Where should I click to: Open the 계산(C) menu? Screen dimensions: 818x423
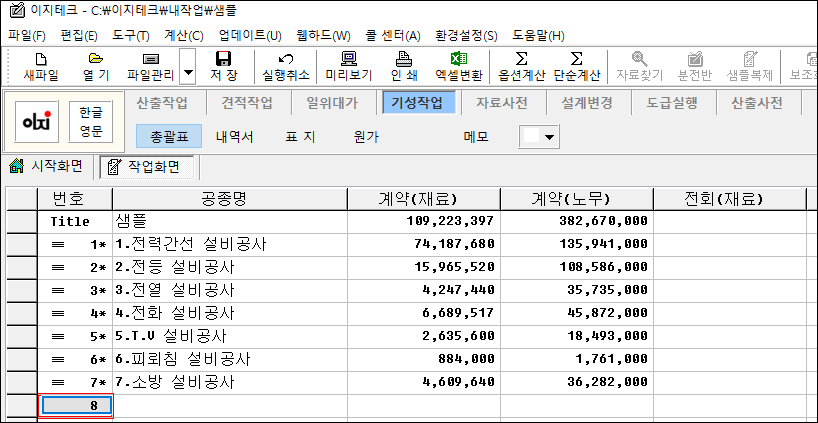pyautogui.click(x=183, y=36)
